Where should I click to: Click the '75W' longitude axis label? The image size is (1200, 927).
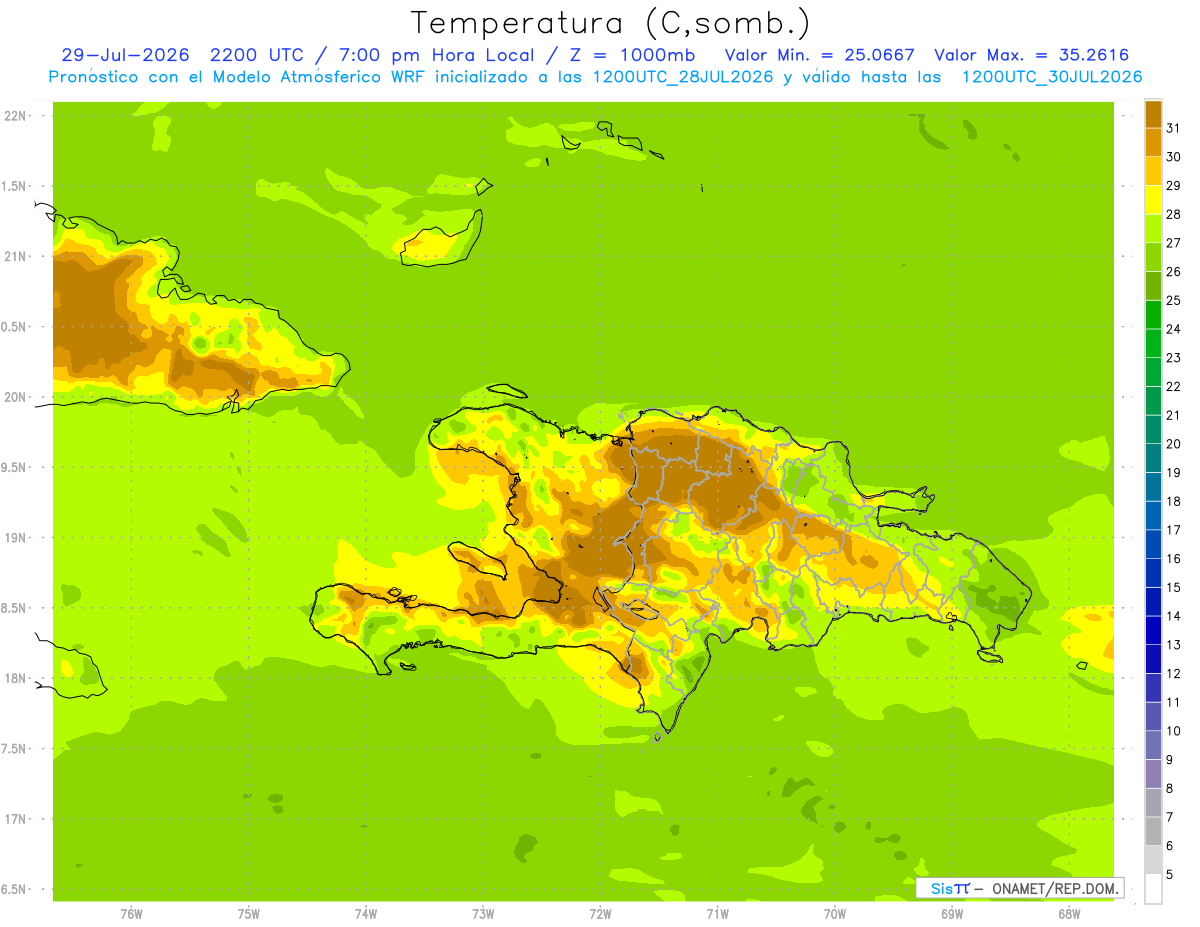click(248, 914)
